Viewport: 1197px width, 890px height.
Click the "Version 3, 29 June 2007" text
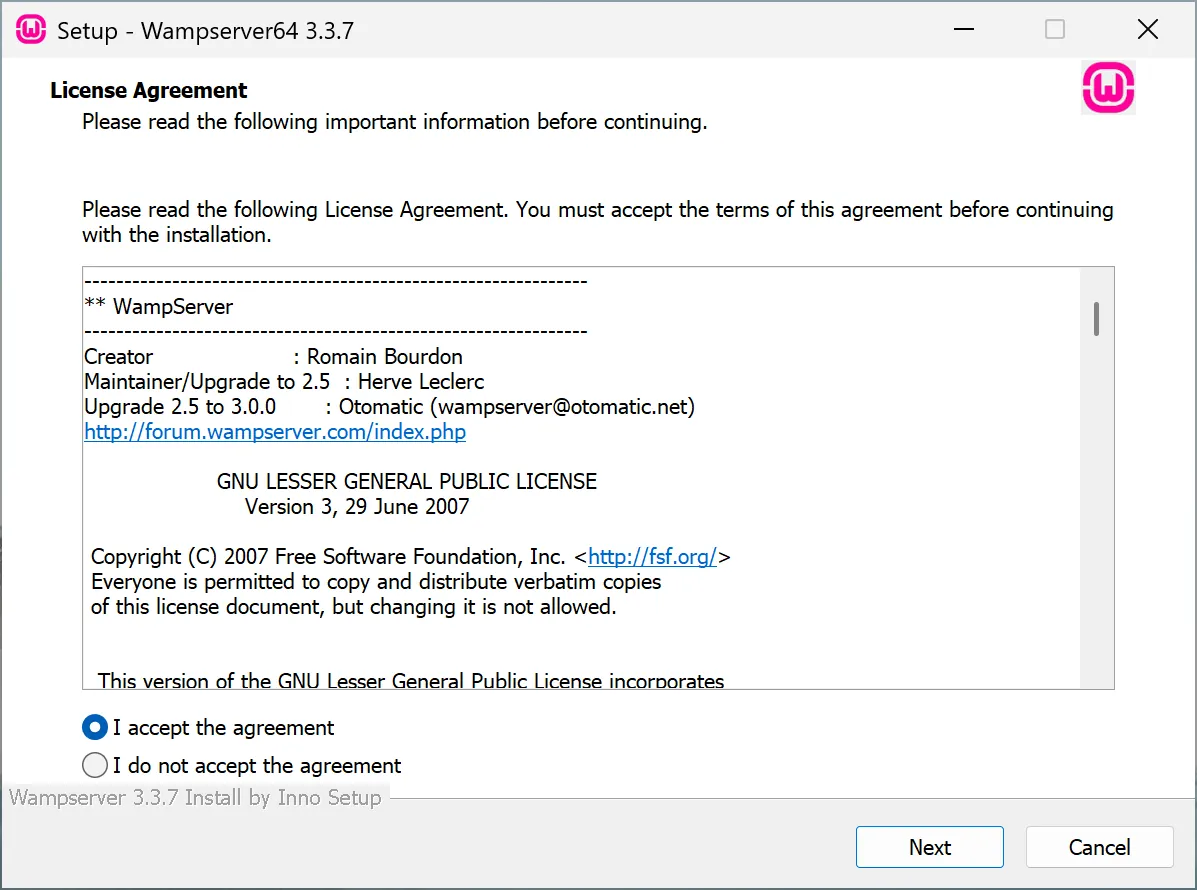357,507
